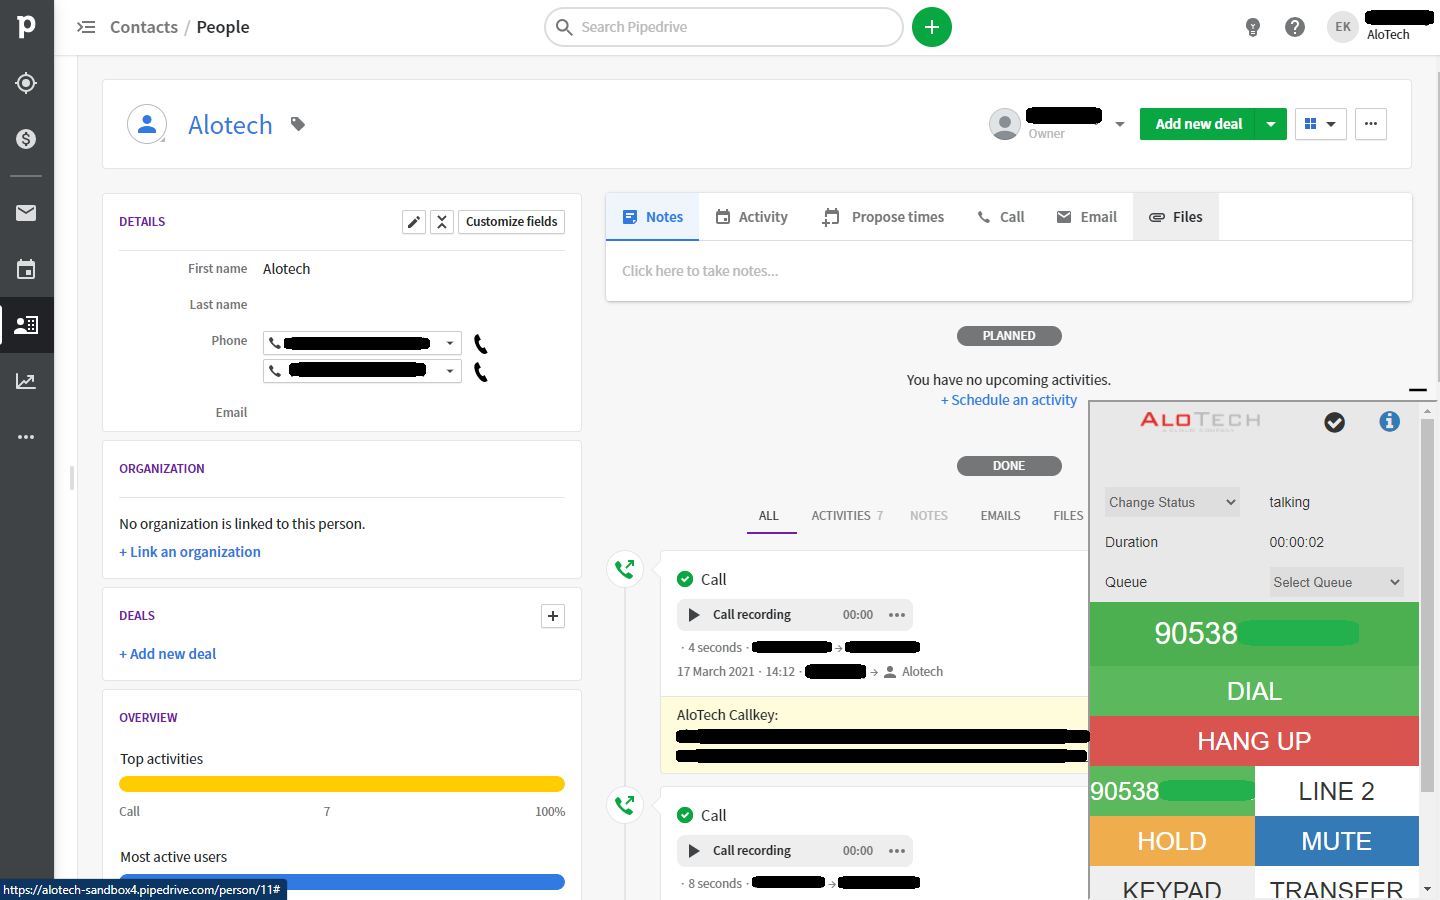Switch to the Activity tab

(752, 217)
